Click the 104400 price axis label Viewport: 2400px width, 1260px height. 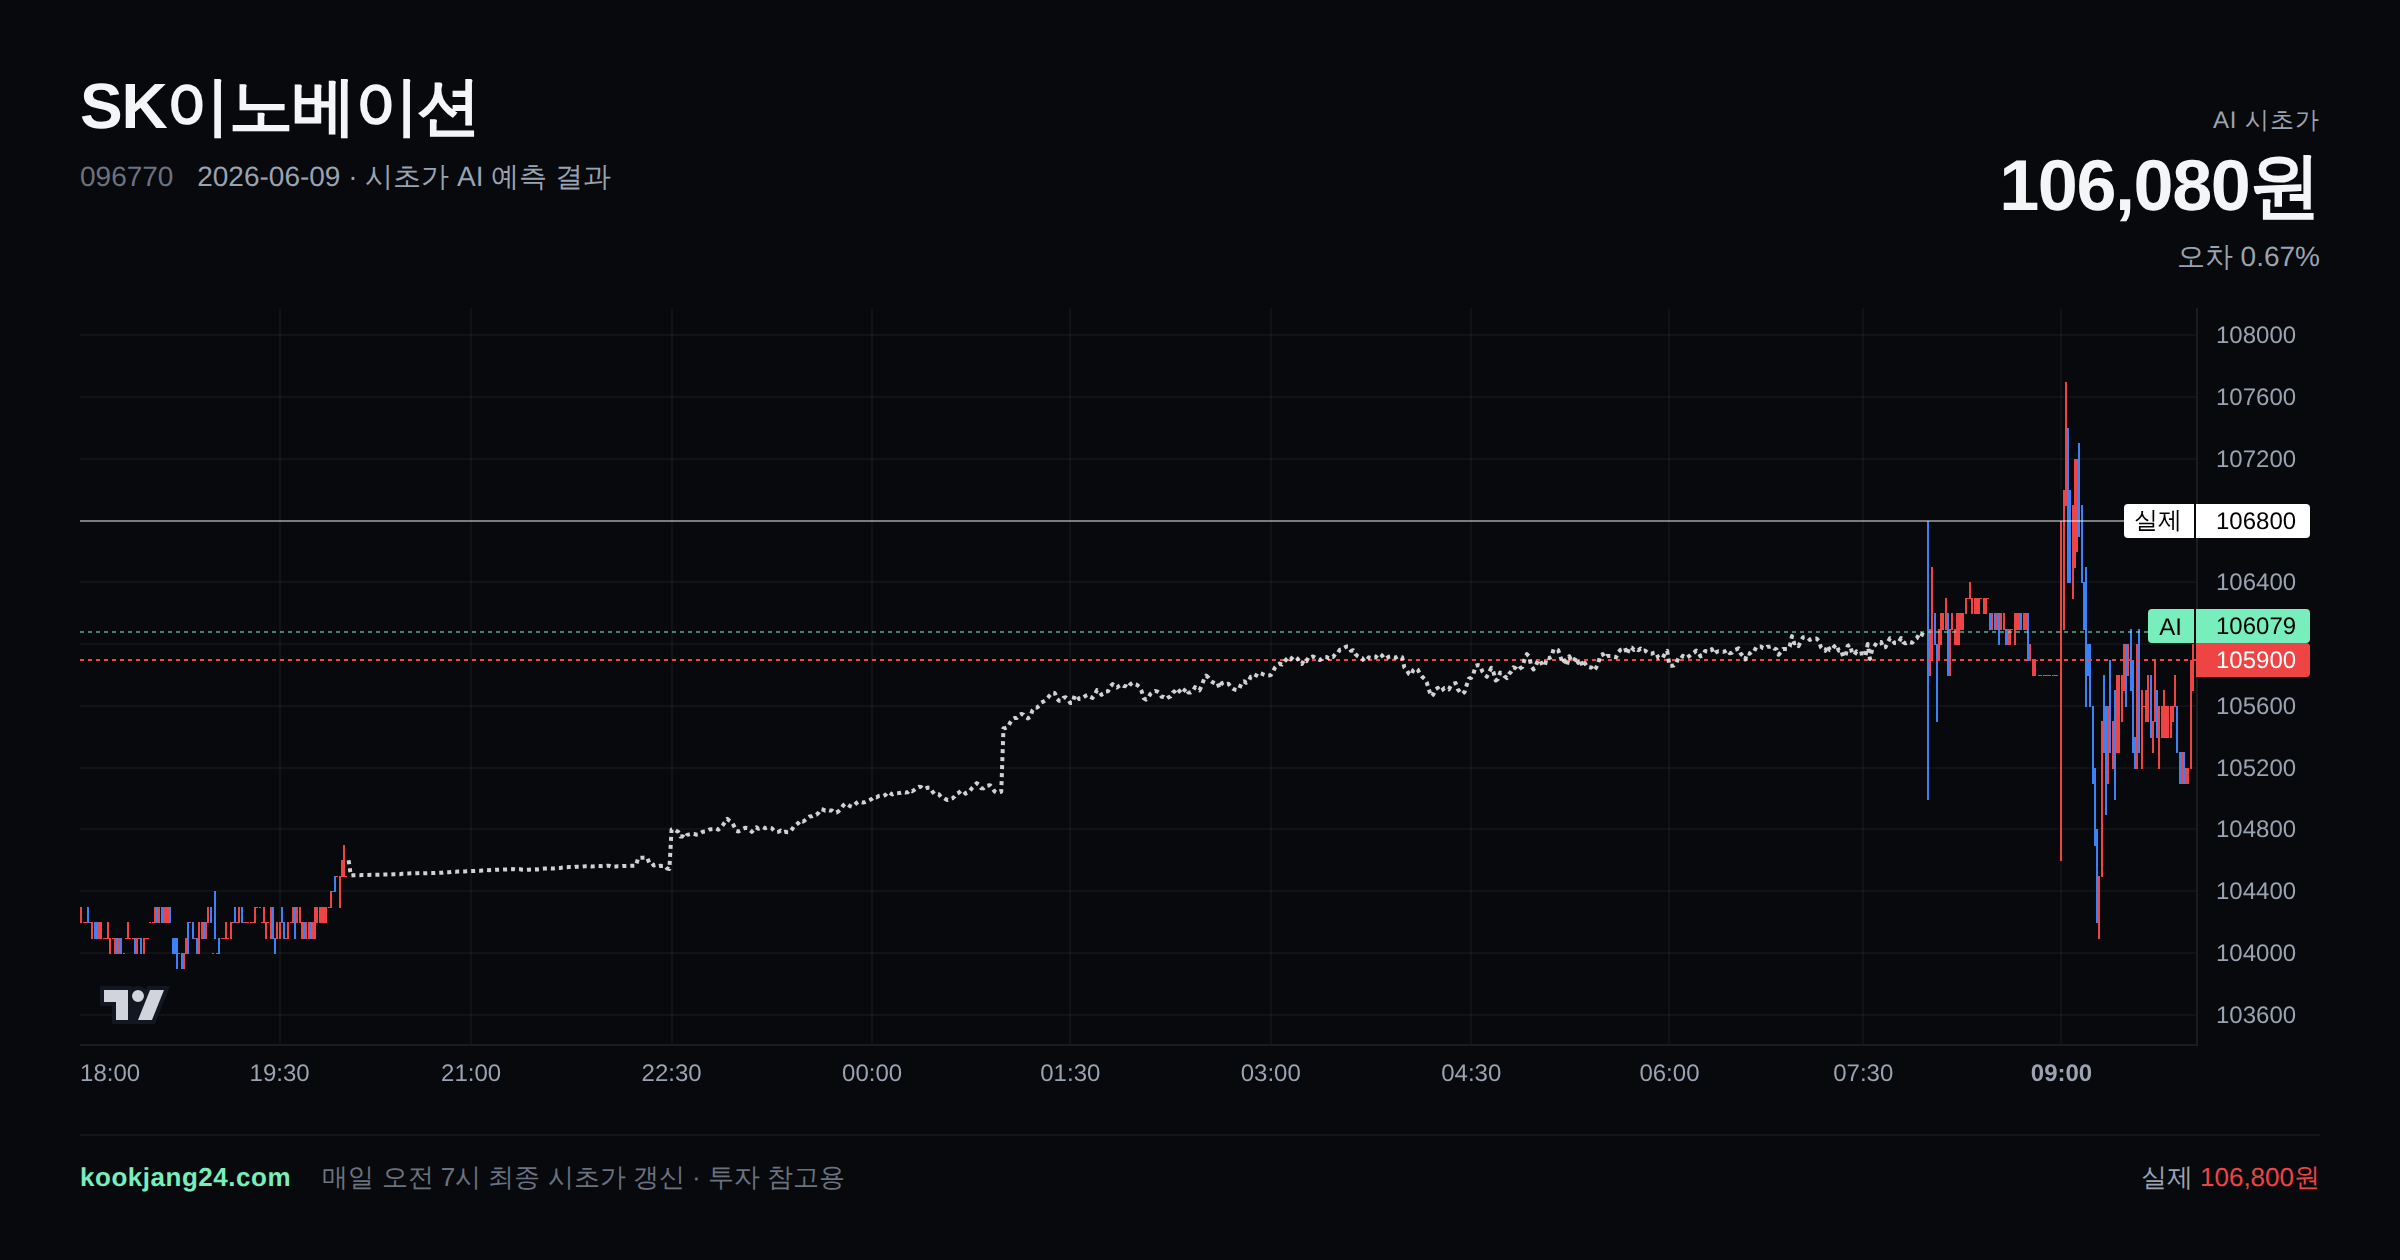(2256, 891)
